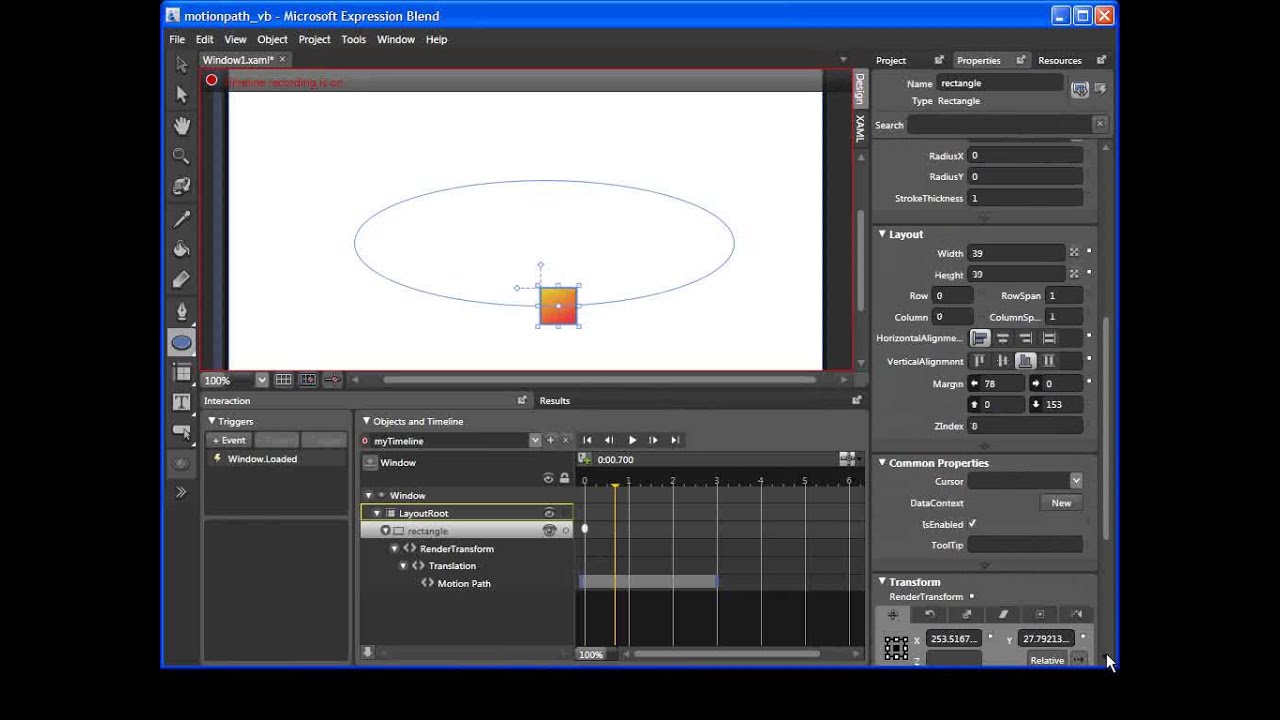
Task: Click the yellow playhead marker
Action: click(x=615, y=485)
